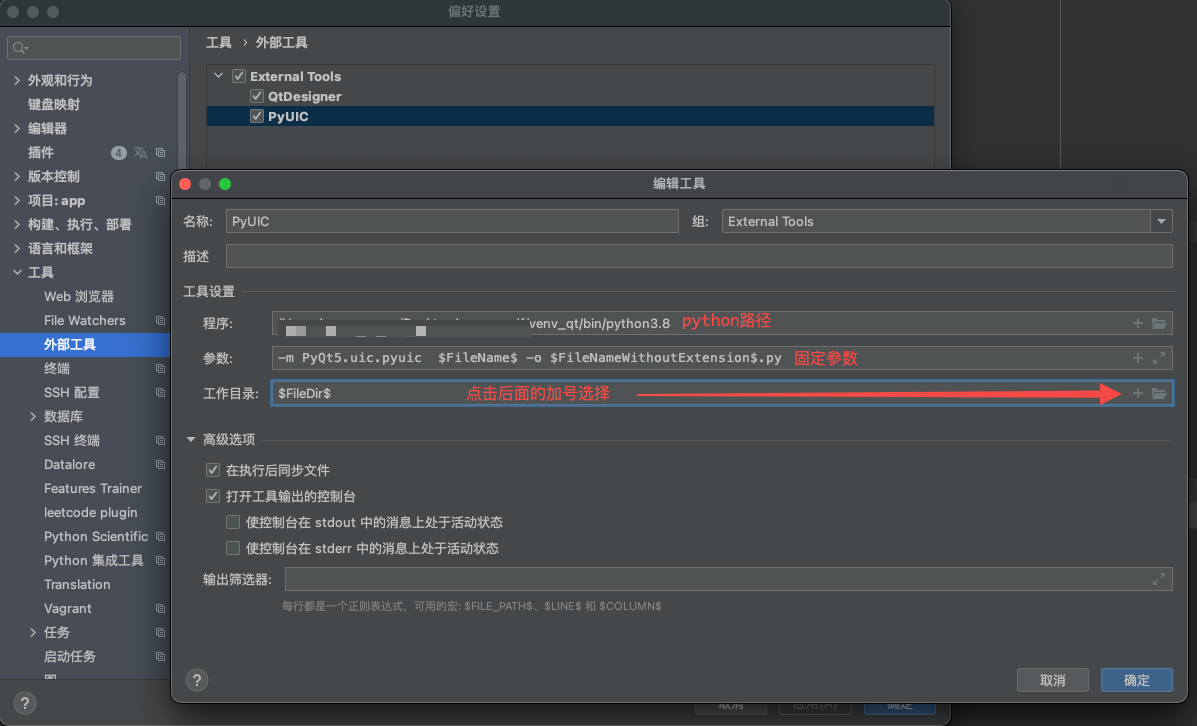Click the project-level icon beside SSH 终端
Image resolution: width=1197 pixels, height=726 pixels.
(x=160, y=440)
